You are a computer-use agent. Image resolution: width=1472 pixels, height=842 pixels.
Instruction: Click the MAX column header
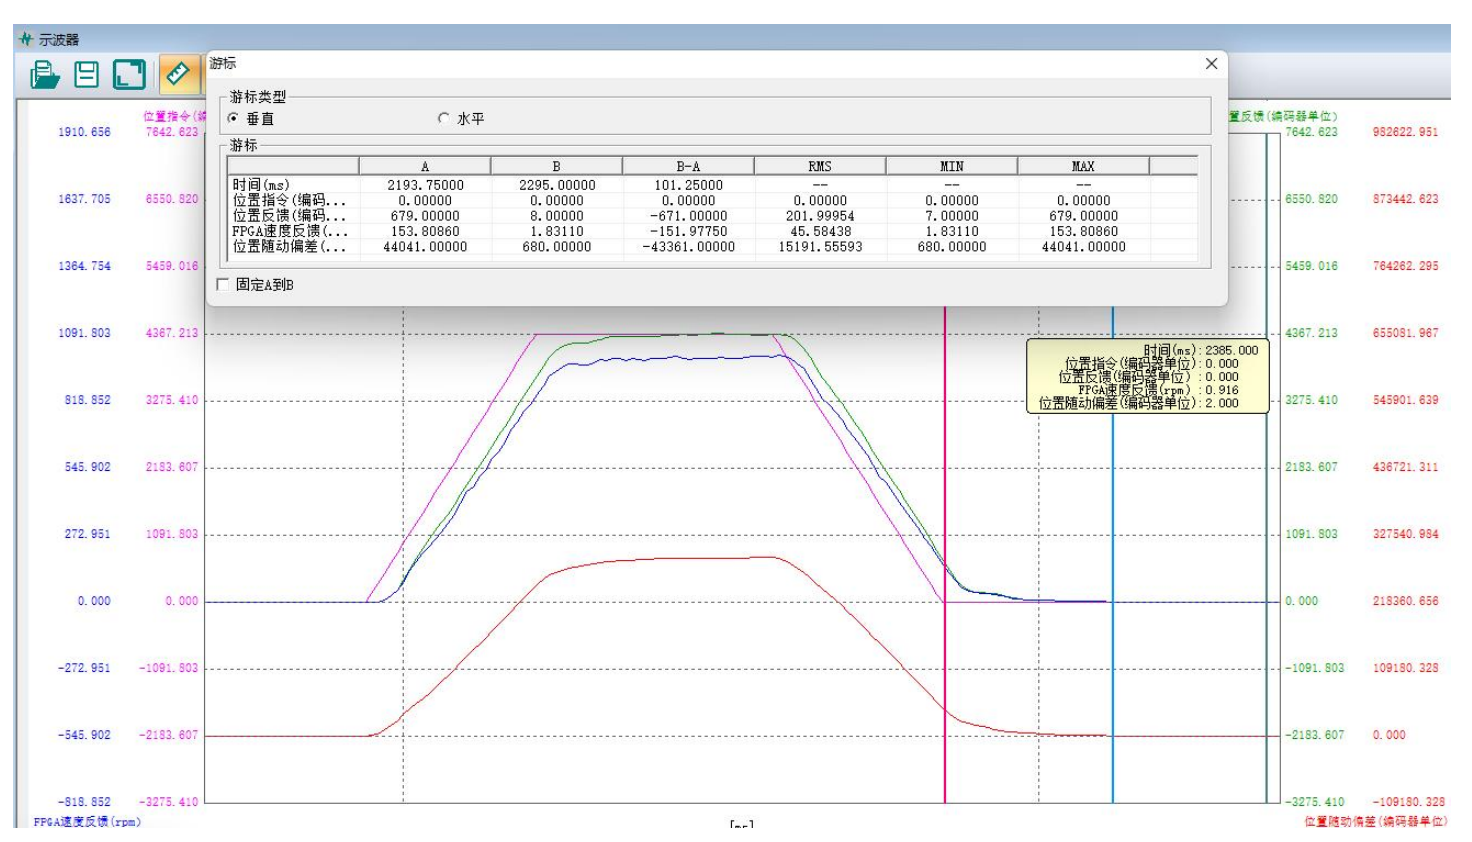click(x=1083, y=166)
